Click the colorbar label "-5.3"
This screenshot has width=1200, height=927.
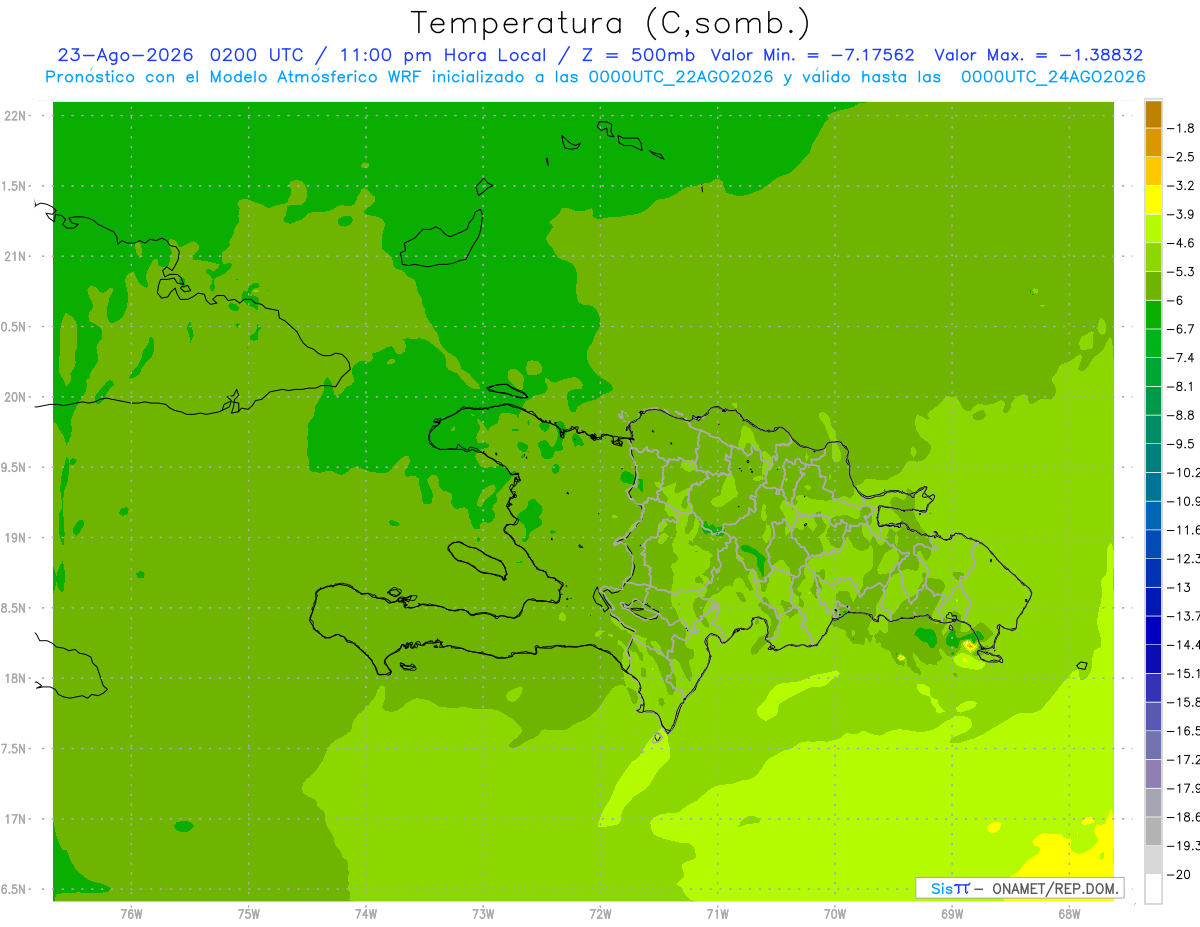pyautogui.click(x=1182, y=271)
